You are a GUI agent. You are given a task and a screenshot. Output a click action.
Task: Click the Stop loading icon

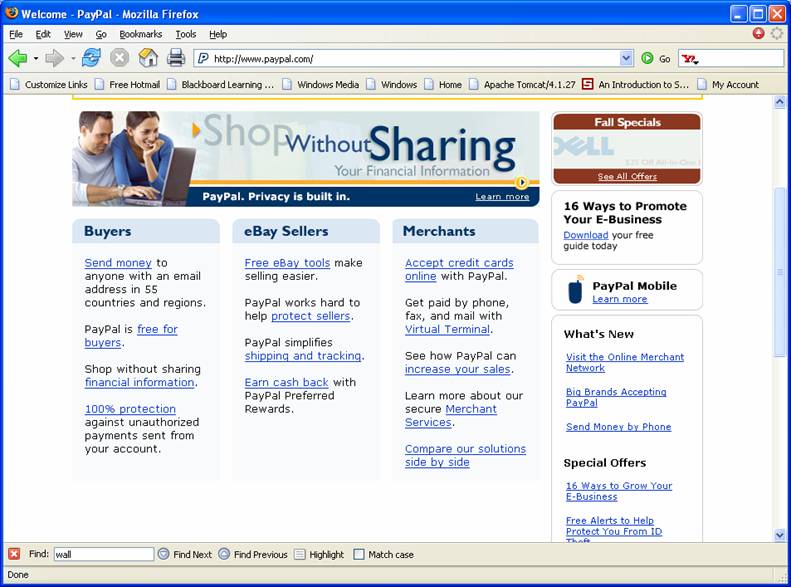120,58
